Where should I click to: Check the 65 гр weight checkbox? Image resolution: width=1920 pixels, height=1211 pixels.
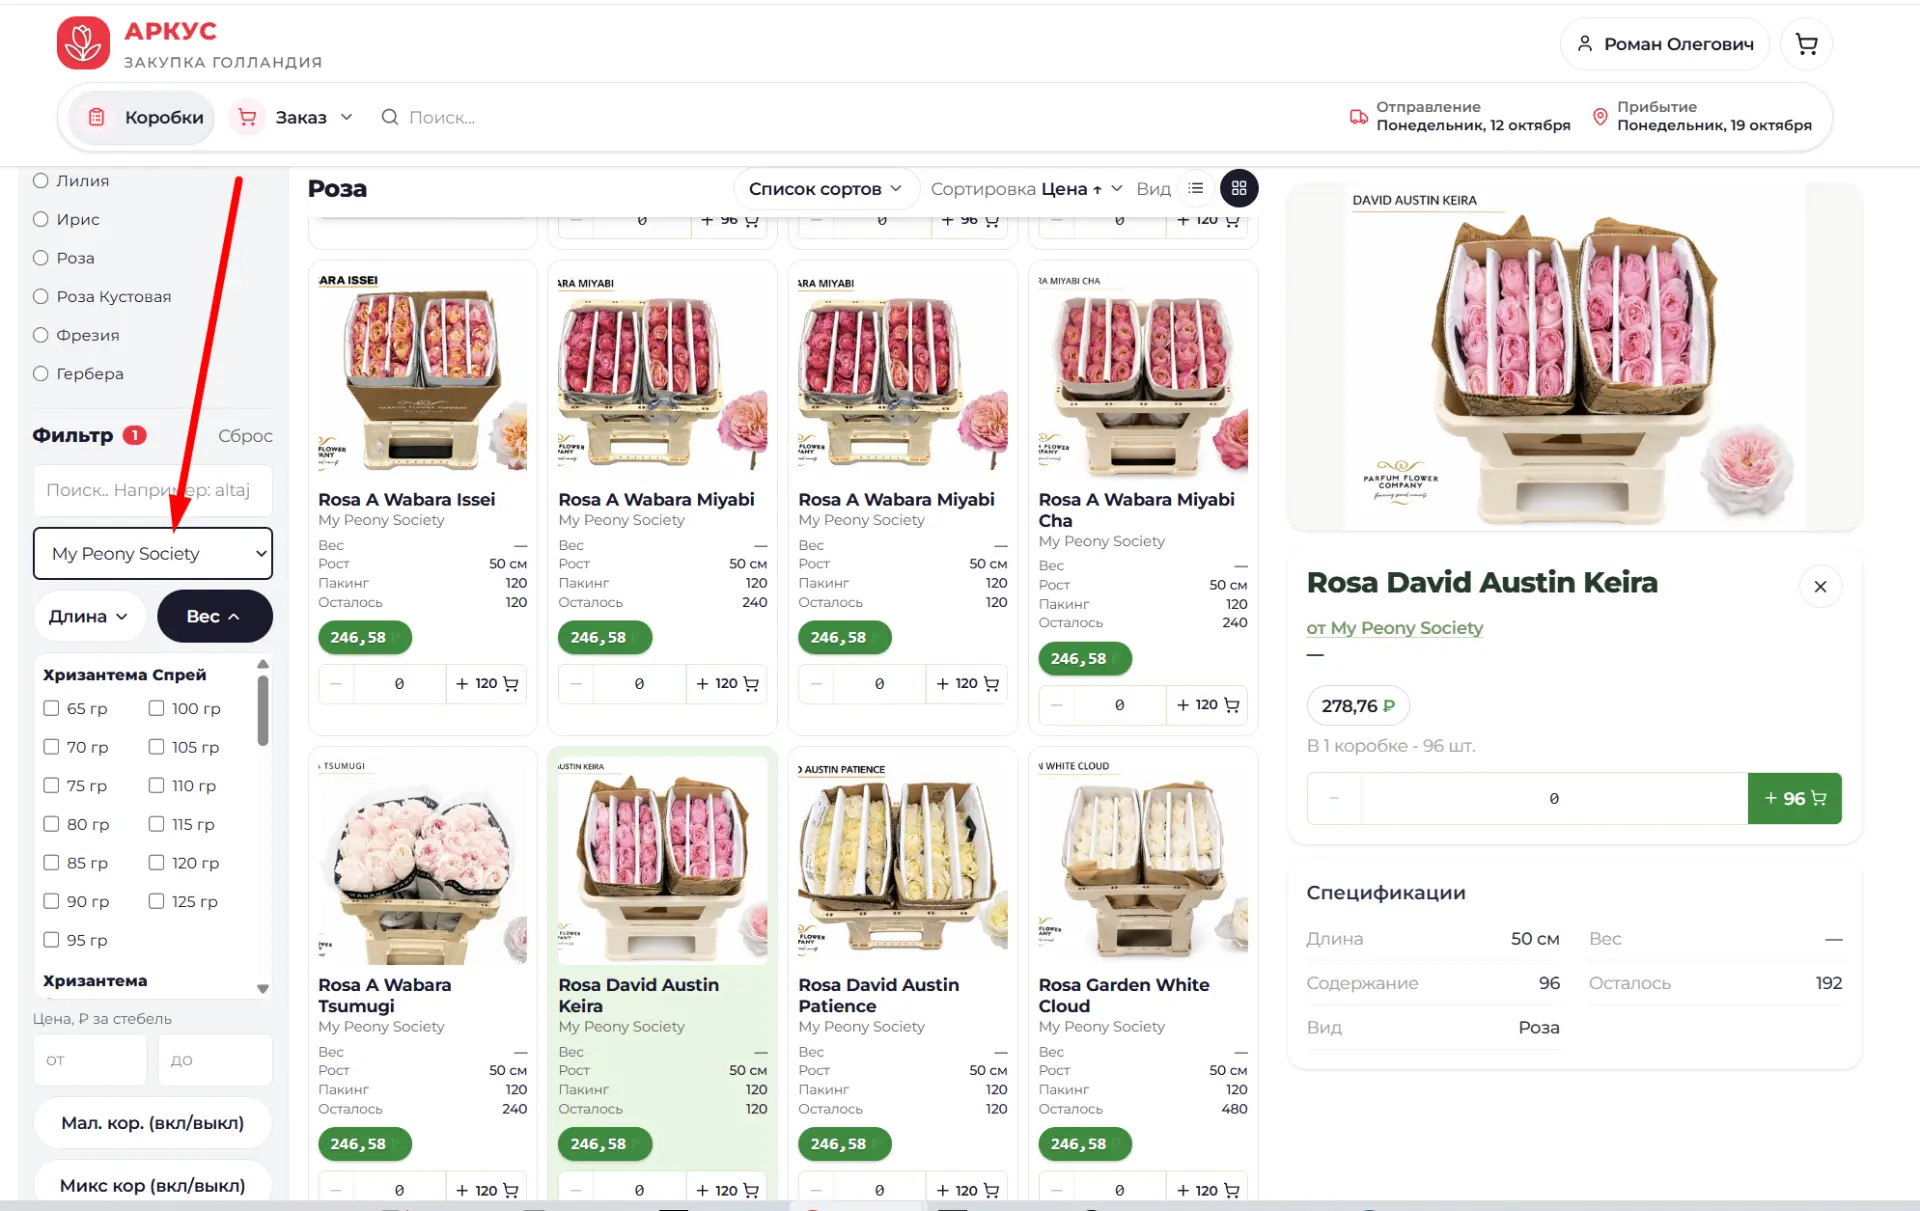(51, 708)
